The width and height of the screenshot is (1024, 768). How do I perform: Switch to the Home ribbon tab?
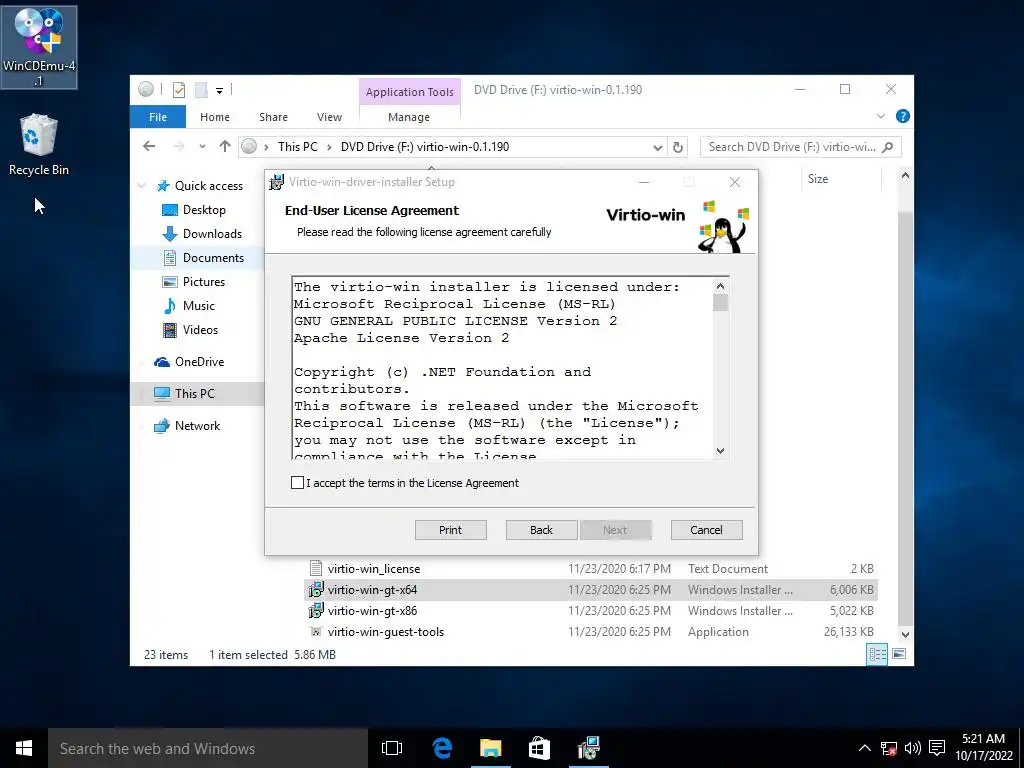coord(215,117)
